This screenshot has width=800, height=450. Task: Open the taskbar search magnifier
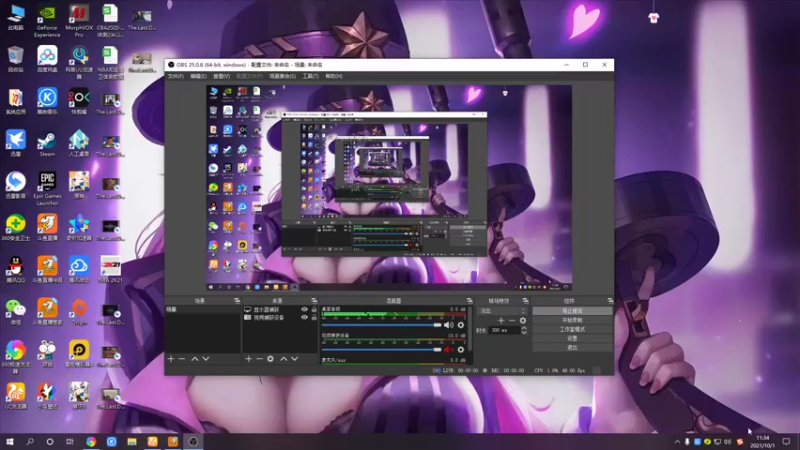[x=30, y=442]
